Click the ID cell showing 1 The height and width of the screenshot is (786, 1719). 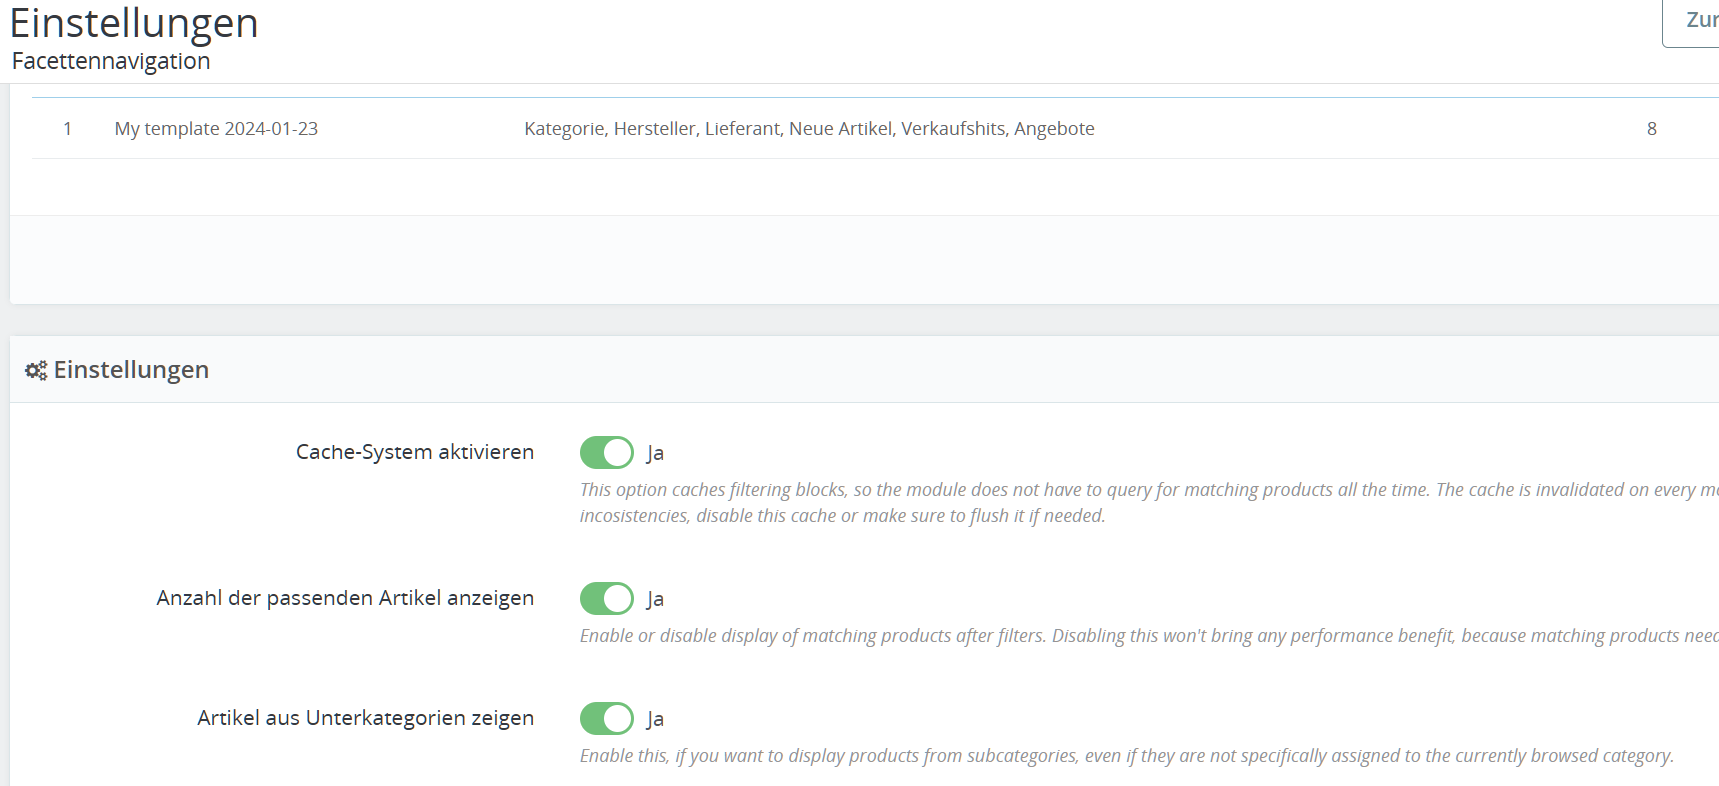tap(67, 128)
